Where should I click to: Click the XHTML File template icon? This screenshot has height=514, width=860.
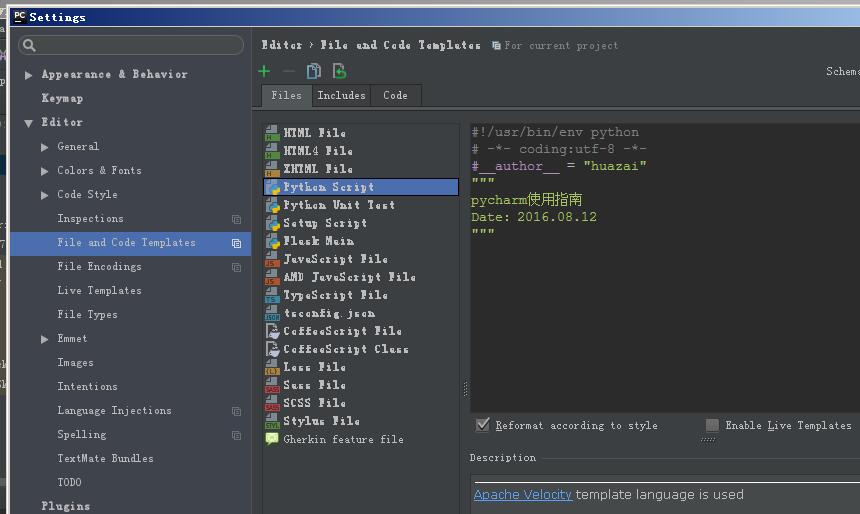coord(272,169)
